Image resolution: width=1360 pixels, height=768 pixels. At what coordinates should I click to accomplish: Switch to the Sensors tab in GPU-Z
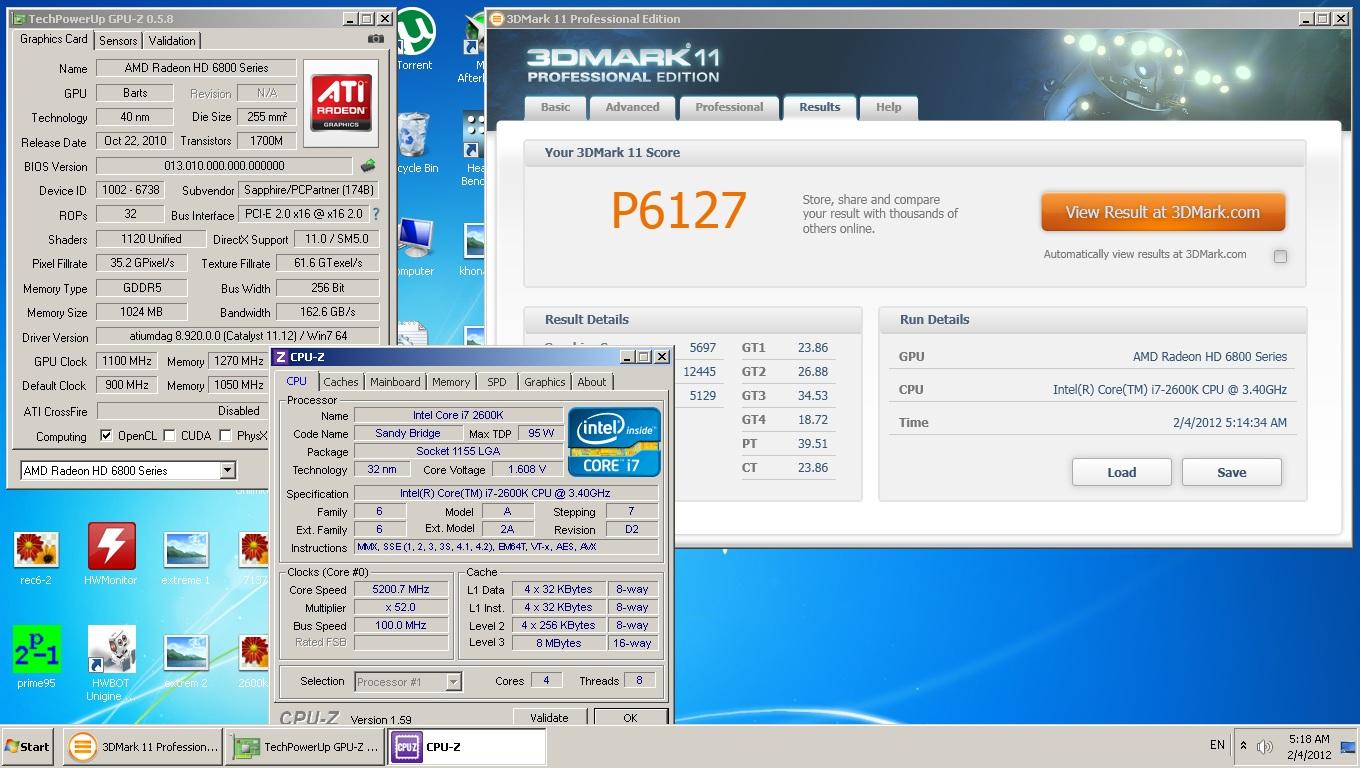[x=118, y=41]
